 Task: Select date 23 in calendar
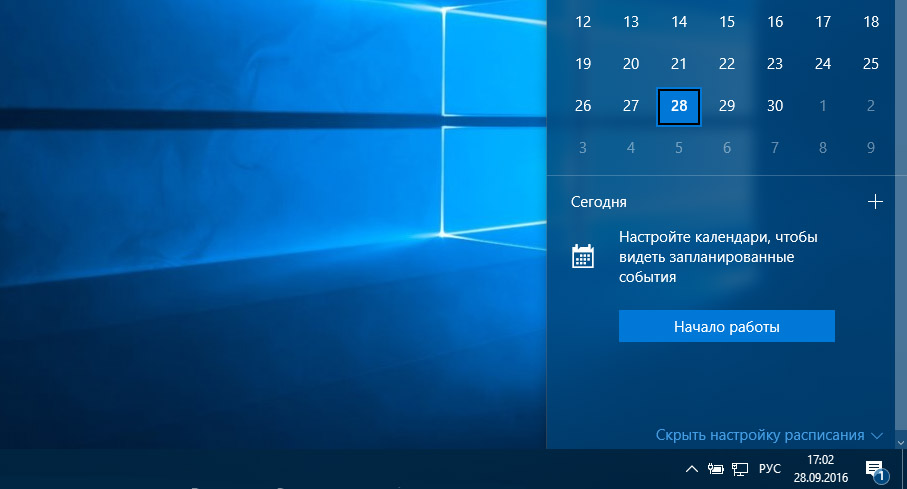point(775,64)
